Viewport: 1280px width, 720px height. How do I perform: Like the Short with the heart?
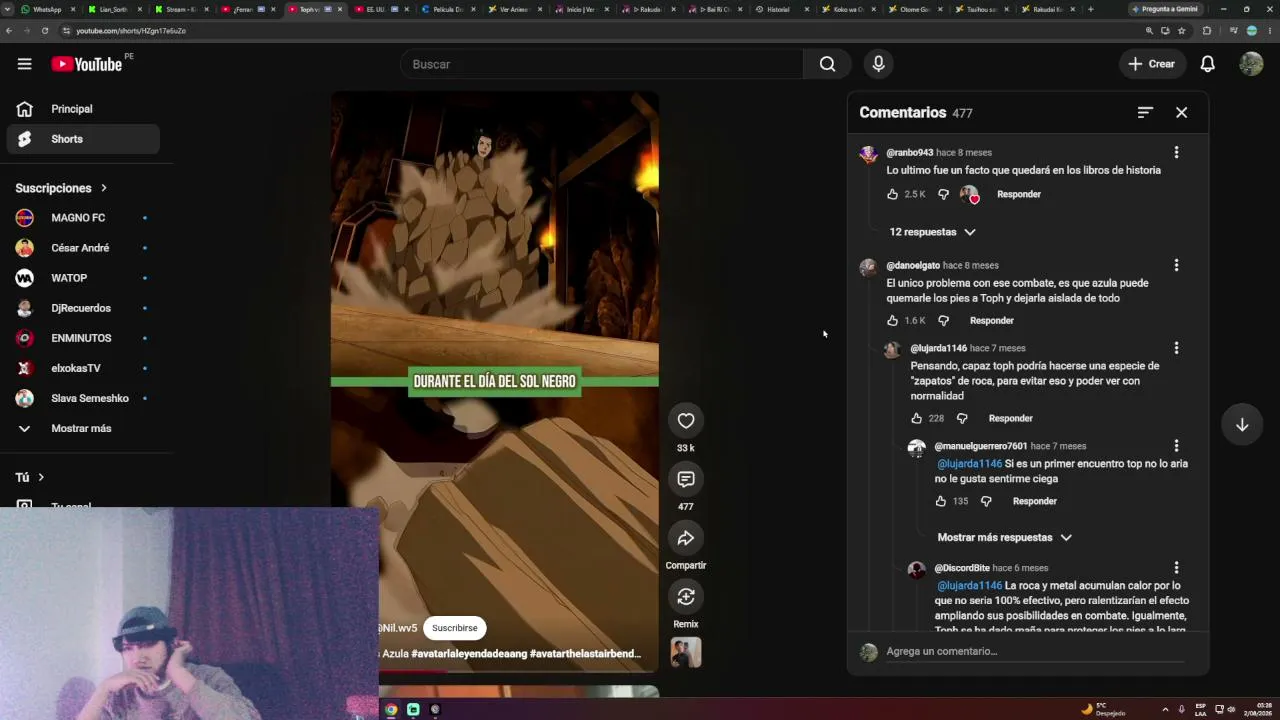click(x=686, y=421)
